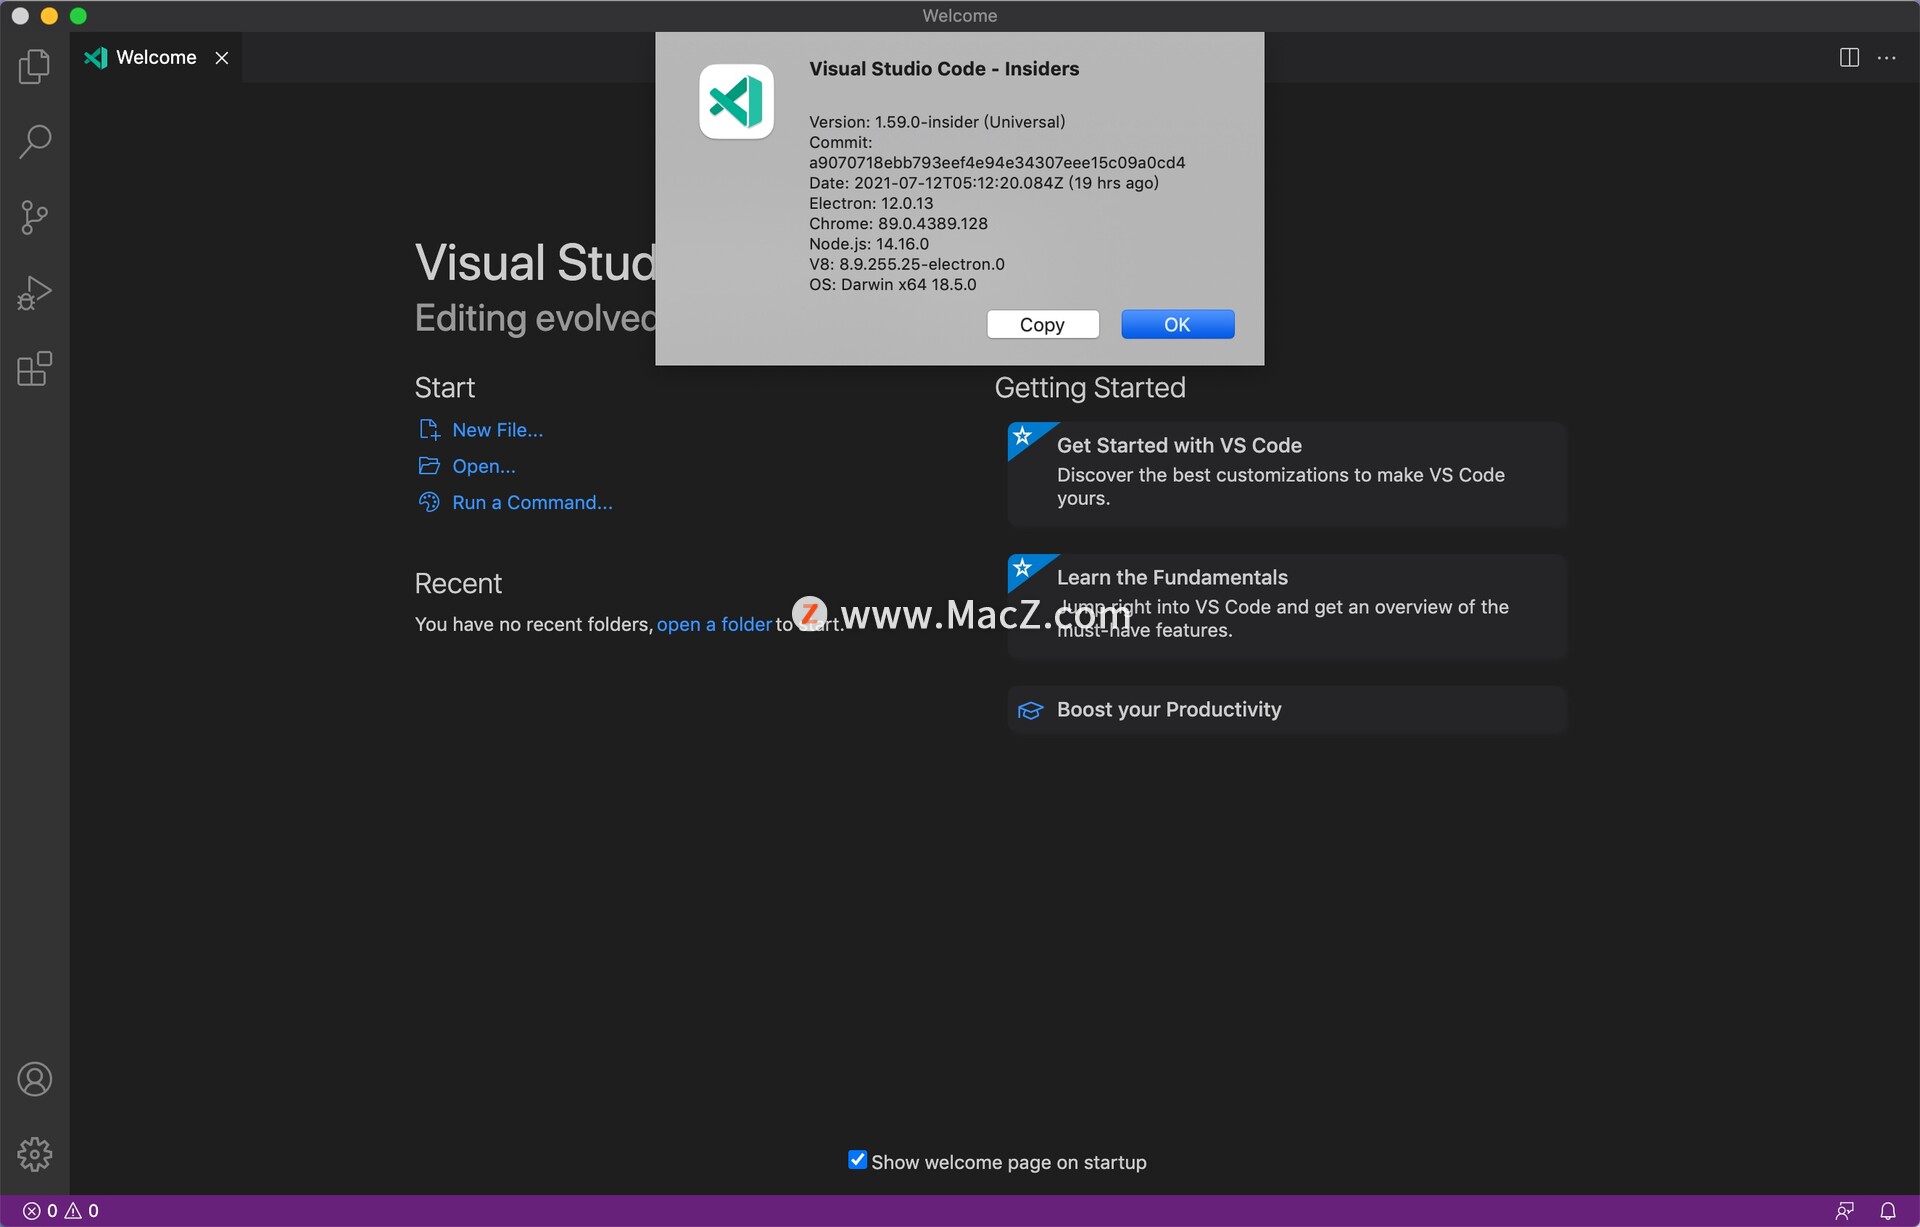The image size is (1920, 1227).
Task: Click the OS: Darwin x64 18.5.0 line
Action: (x=893, y=285)
